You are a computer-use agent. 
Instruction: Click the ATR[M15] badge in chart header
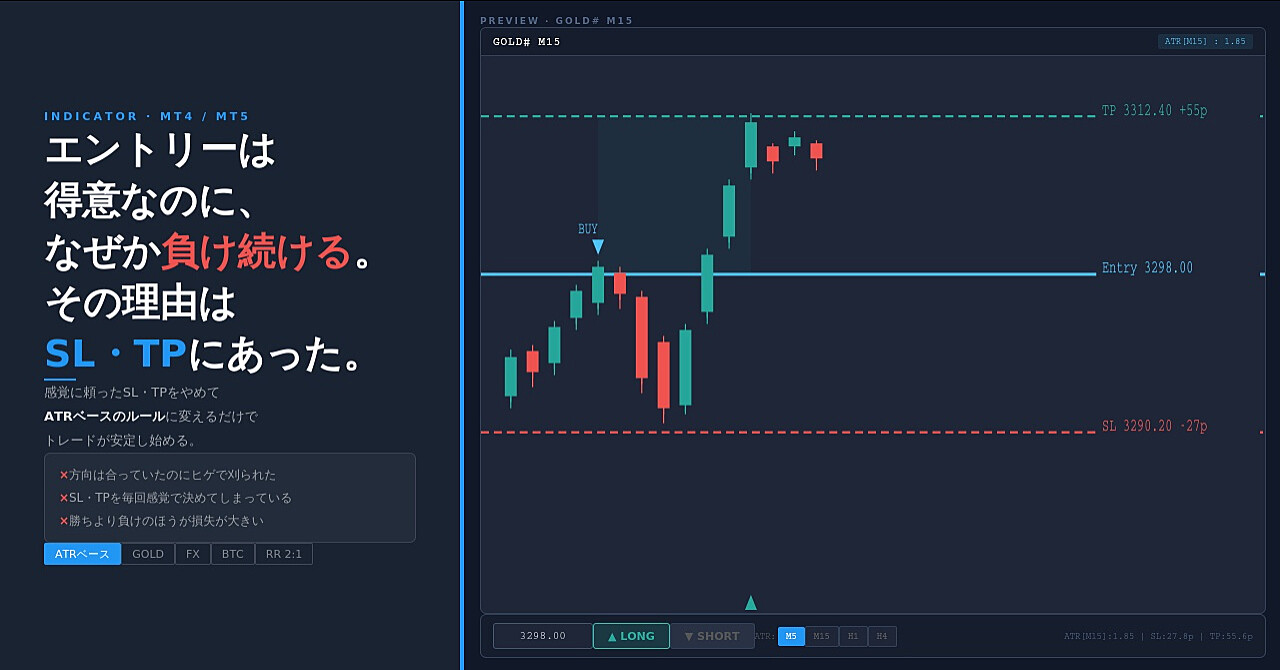[x=1205, y=42]
